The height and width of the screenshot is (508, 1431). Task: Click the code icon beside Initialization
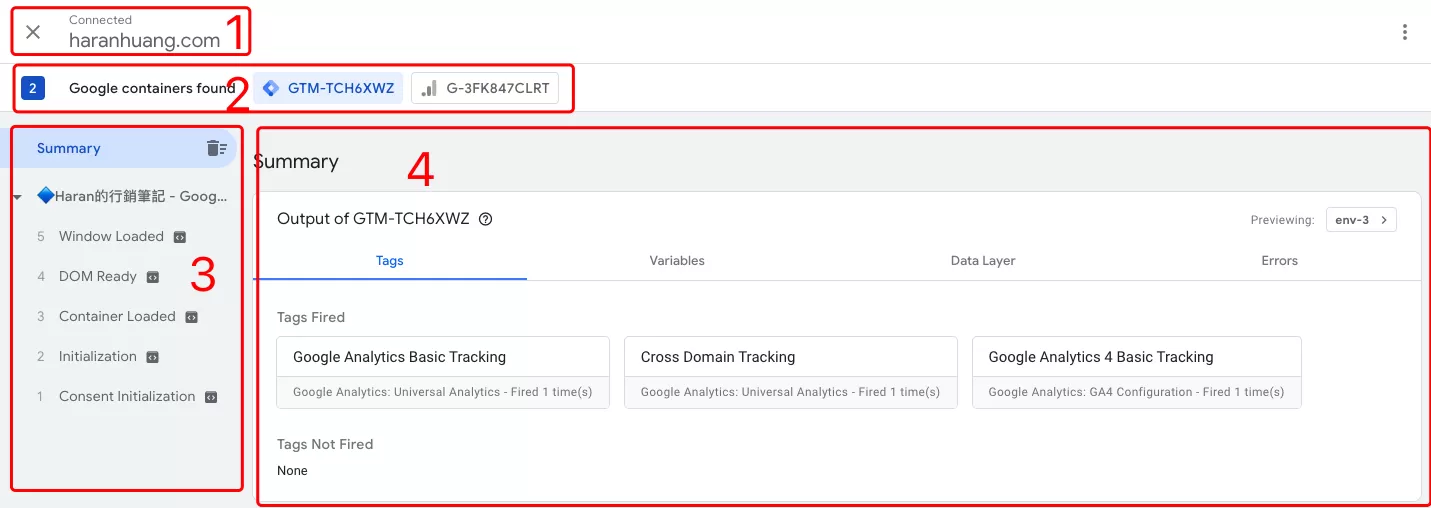(153, 357)
